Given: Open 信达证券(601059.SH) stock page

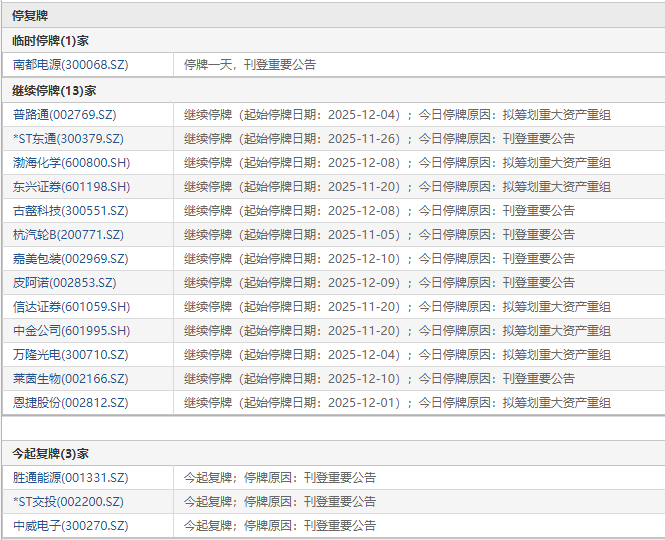Looking at the screenshot, I should 72,307.
